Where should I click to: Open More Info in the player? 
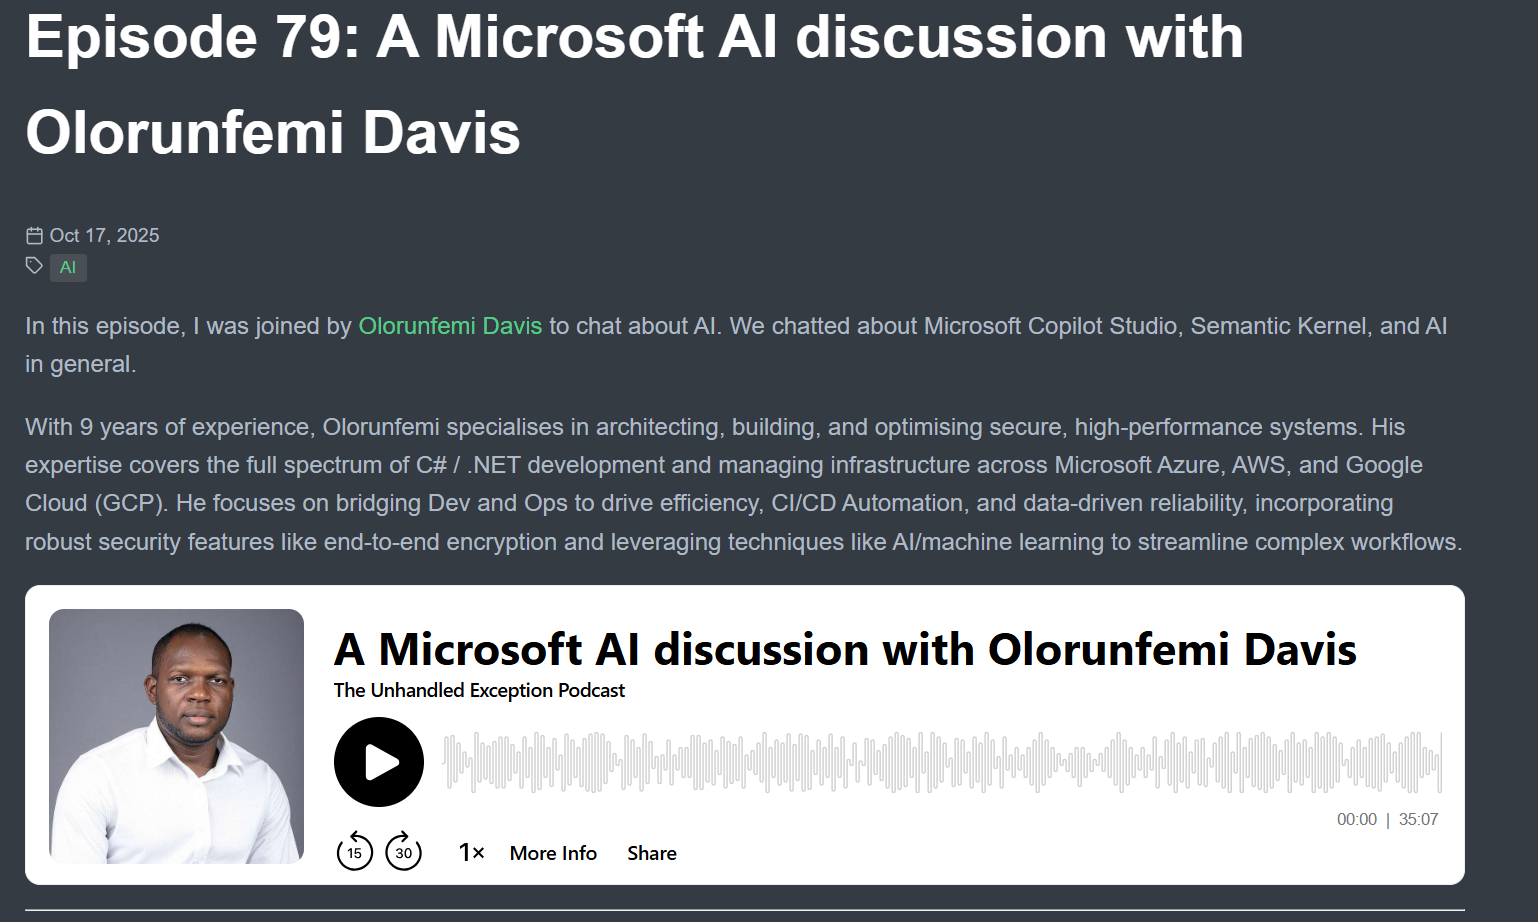coord(553,853)
